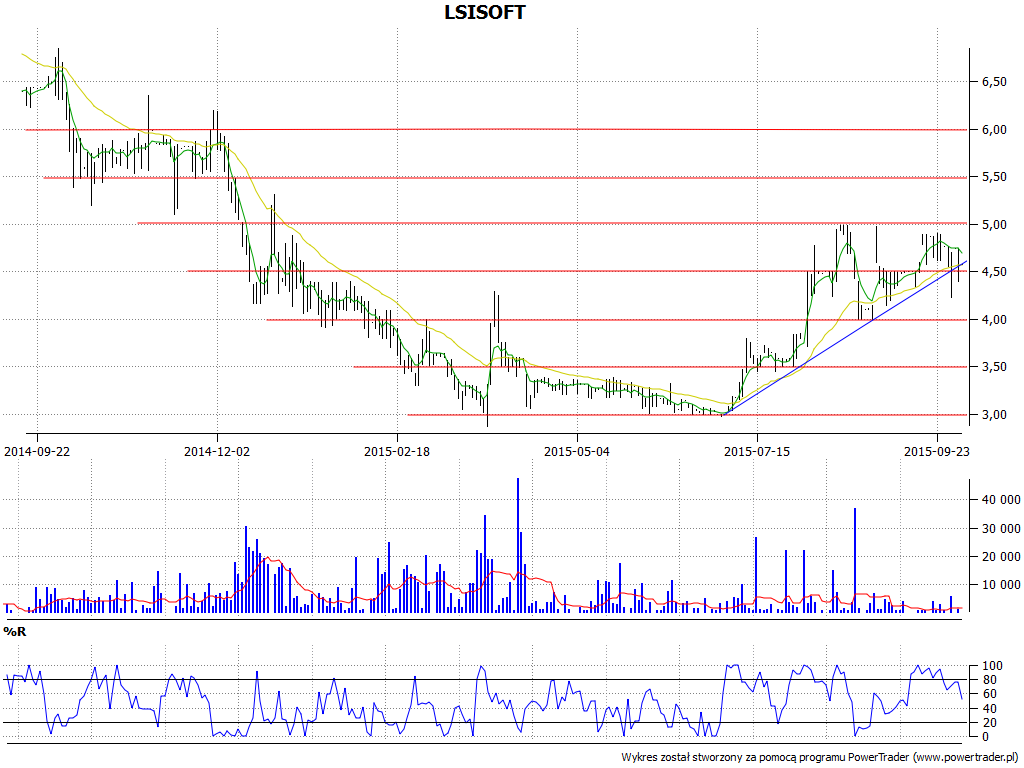The height and width of the screenshot is (768, 1024).
Task: Click the 20 000 volume axis label
Action: click(1000, 557)
